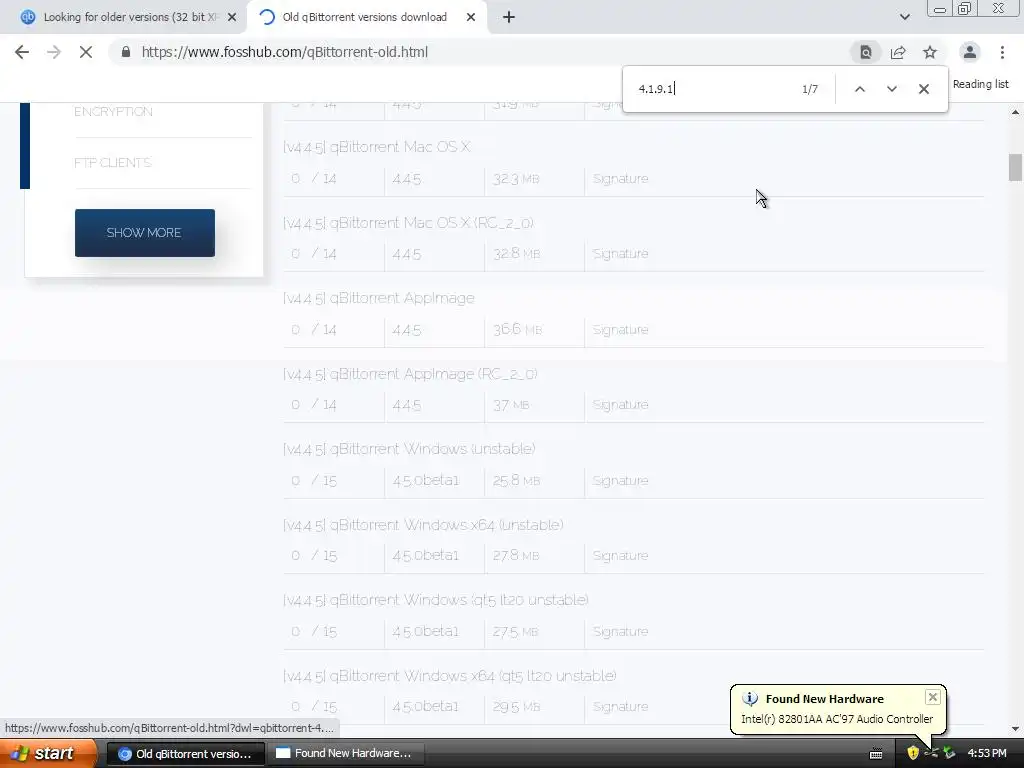The image size is (1024, 768).
Task: Open Signature for the 29.5 MB file
Action: (x=620, y=707)
